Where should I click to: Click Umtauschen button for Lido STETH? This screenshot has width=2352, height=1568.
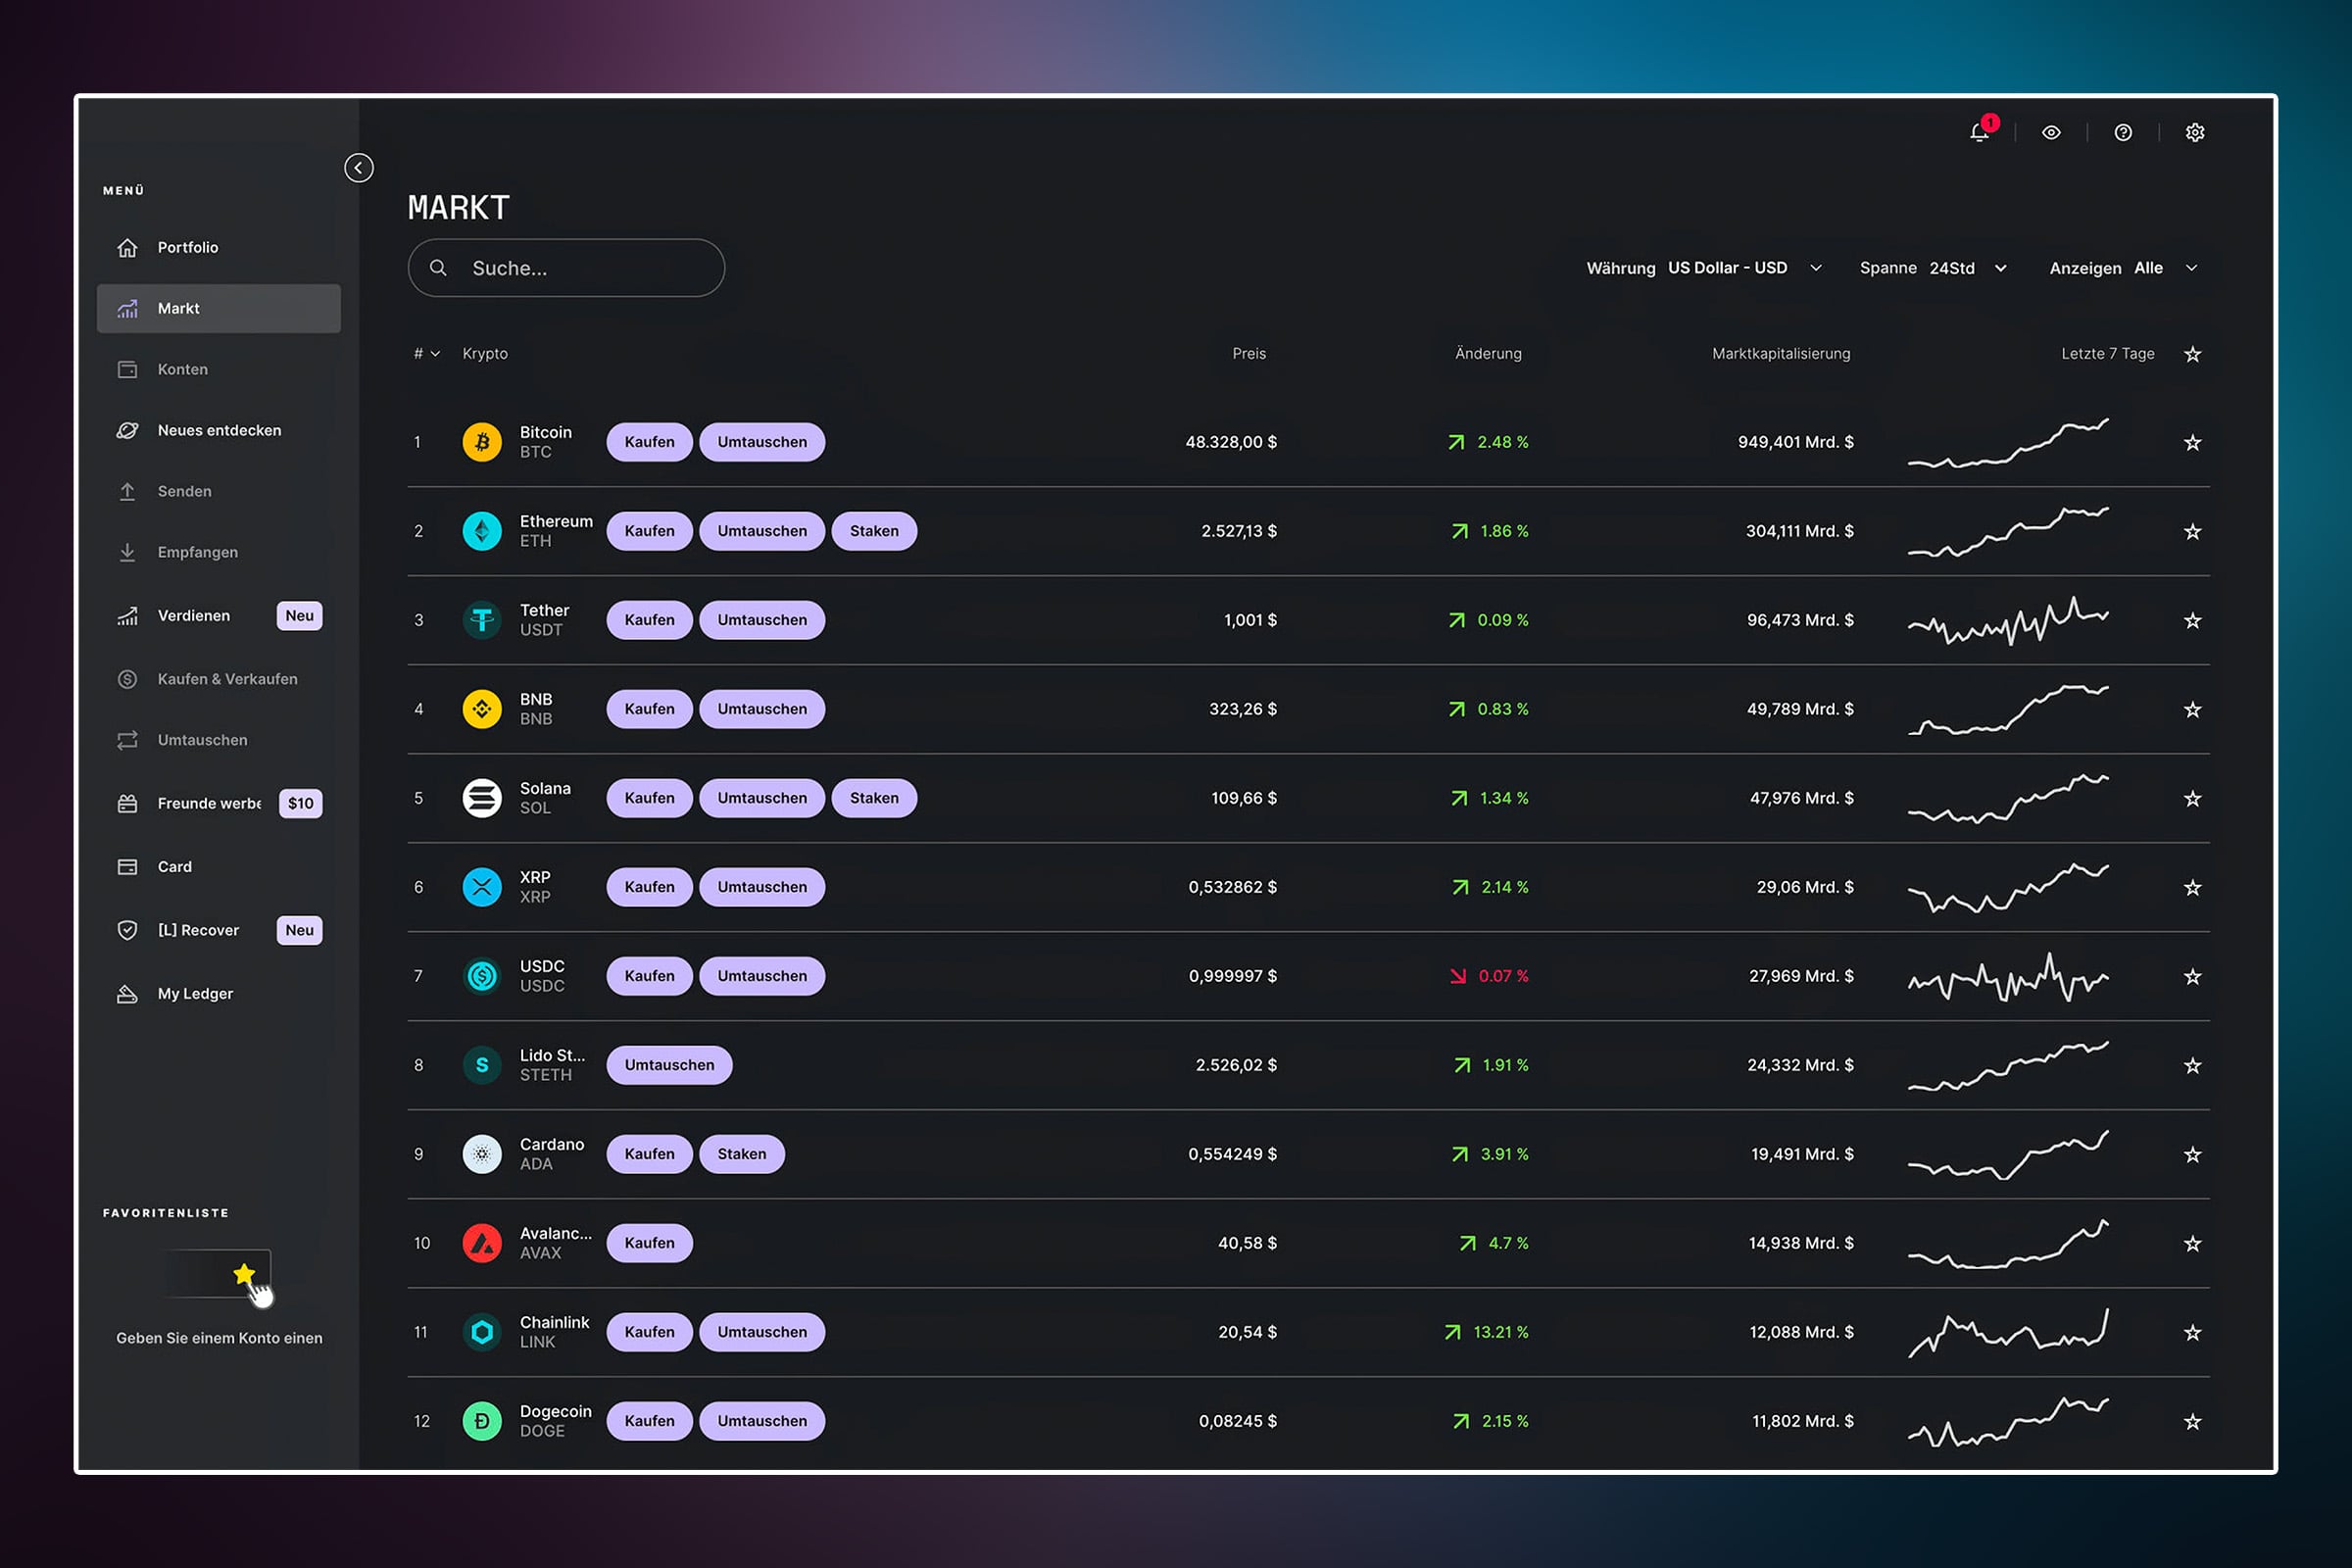669,1065
